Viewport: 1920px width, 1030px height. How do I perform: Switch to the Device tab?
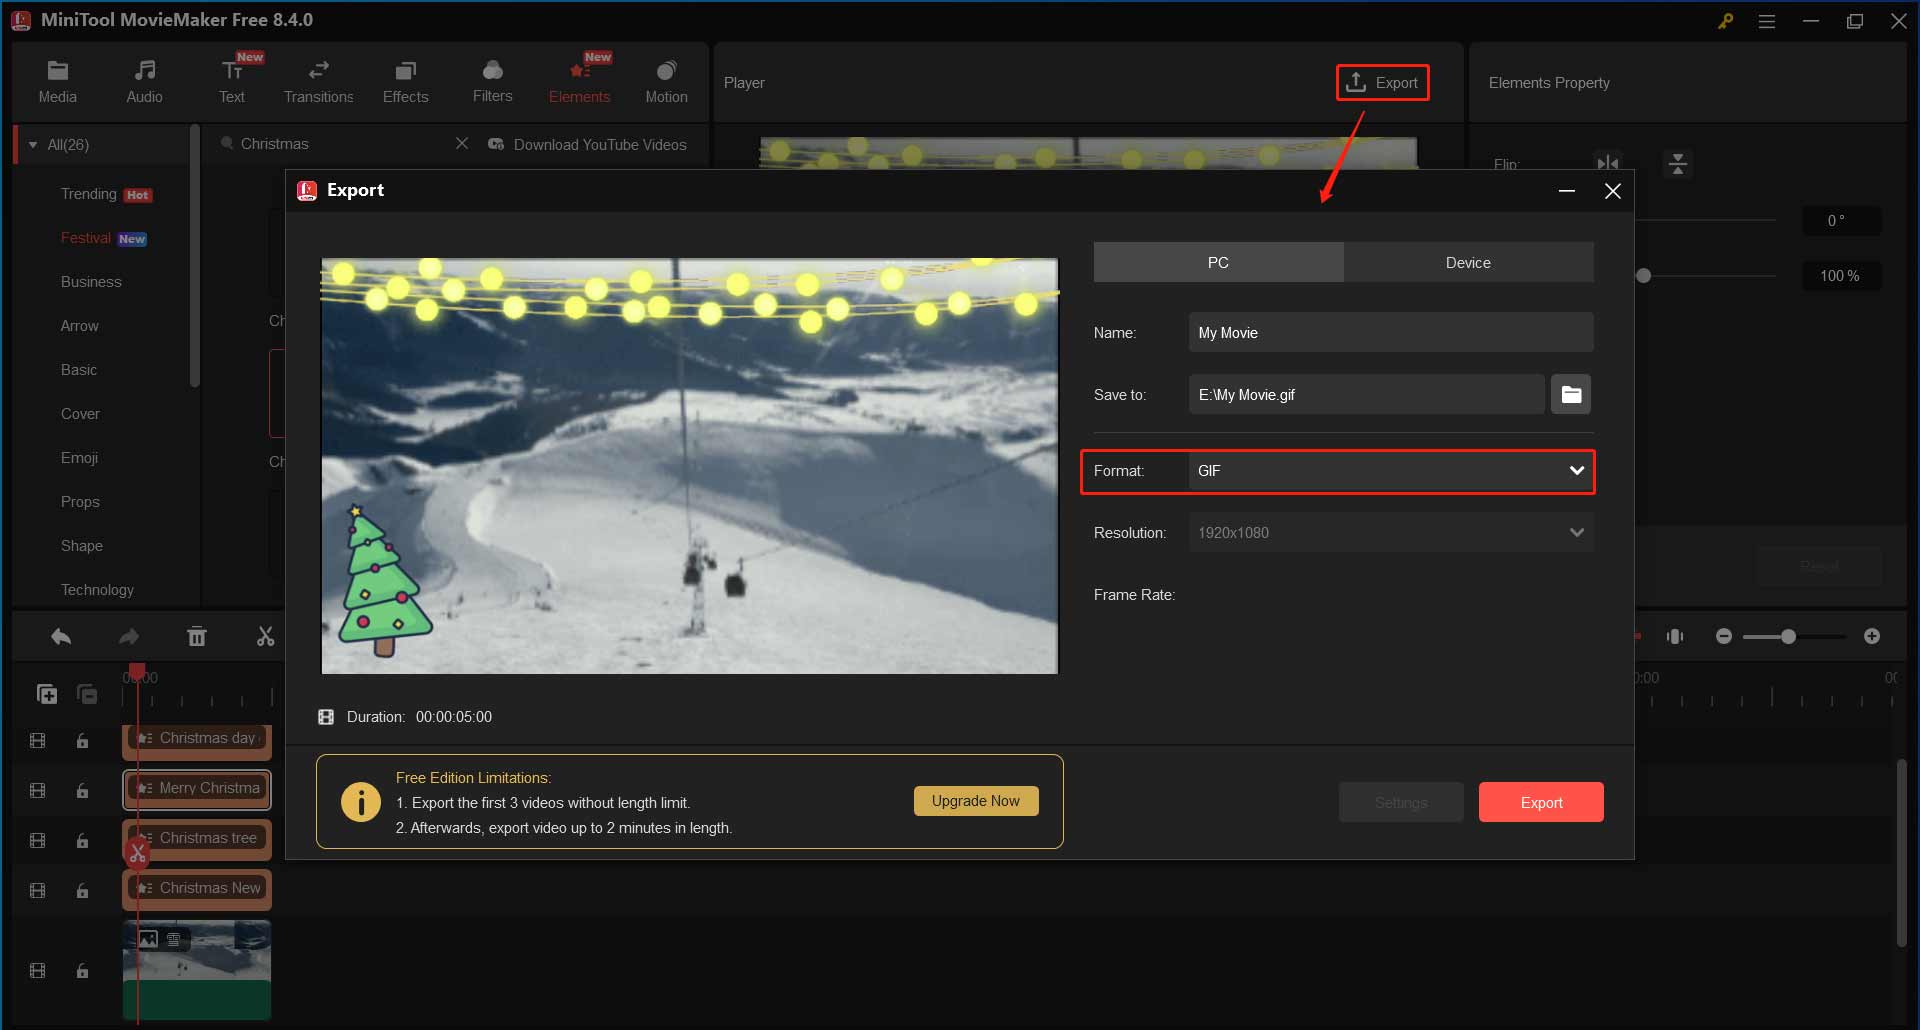[x=1467, y=262]
